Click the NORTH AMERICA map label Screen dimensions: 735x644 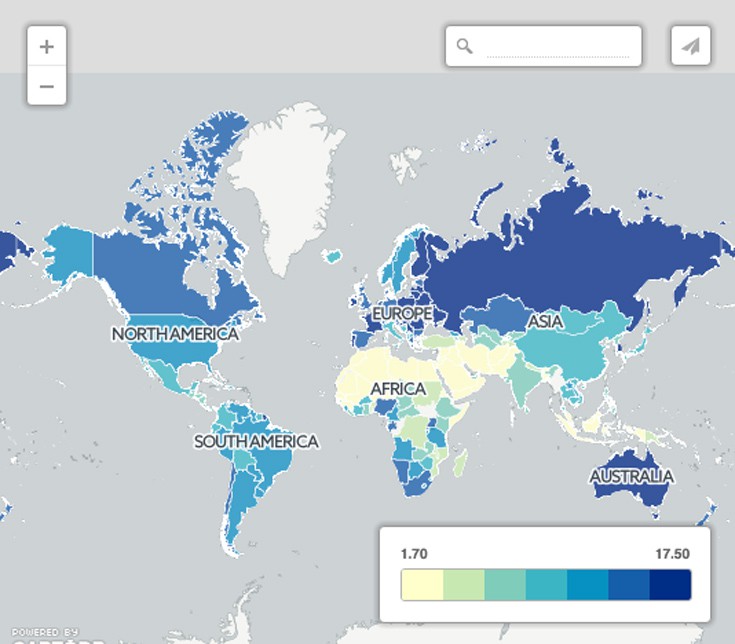[x=175, y=334]
